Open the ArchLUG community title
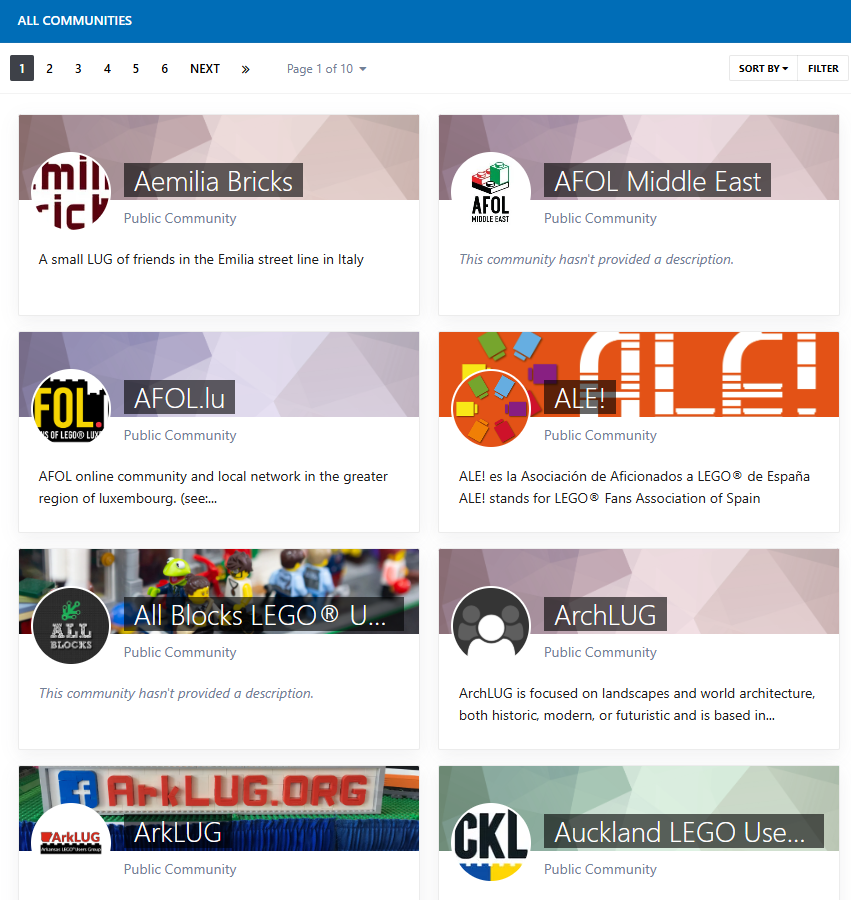 click(605, 615)
